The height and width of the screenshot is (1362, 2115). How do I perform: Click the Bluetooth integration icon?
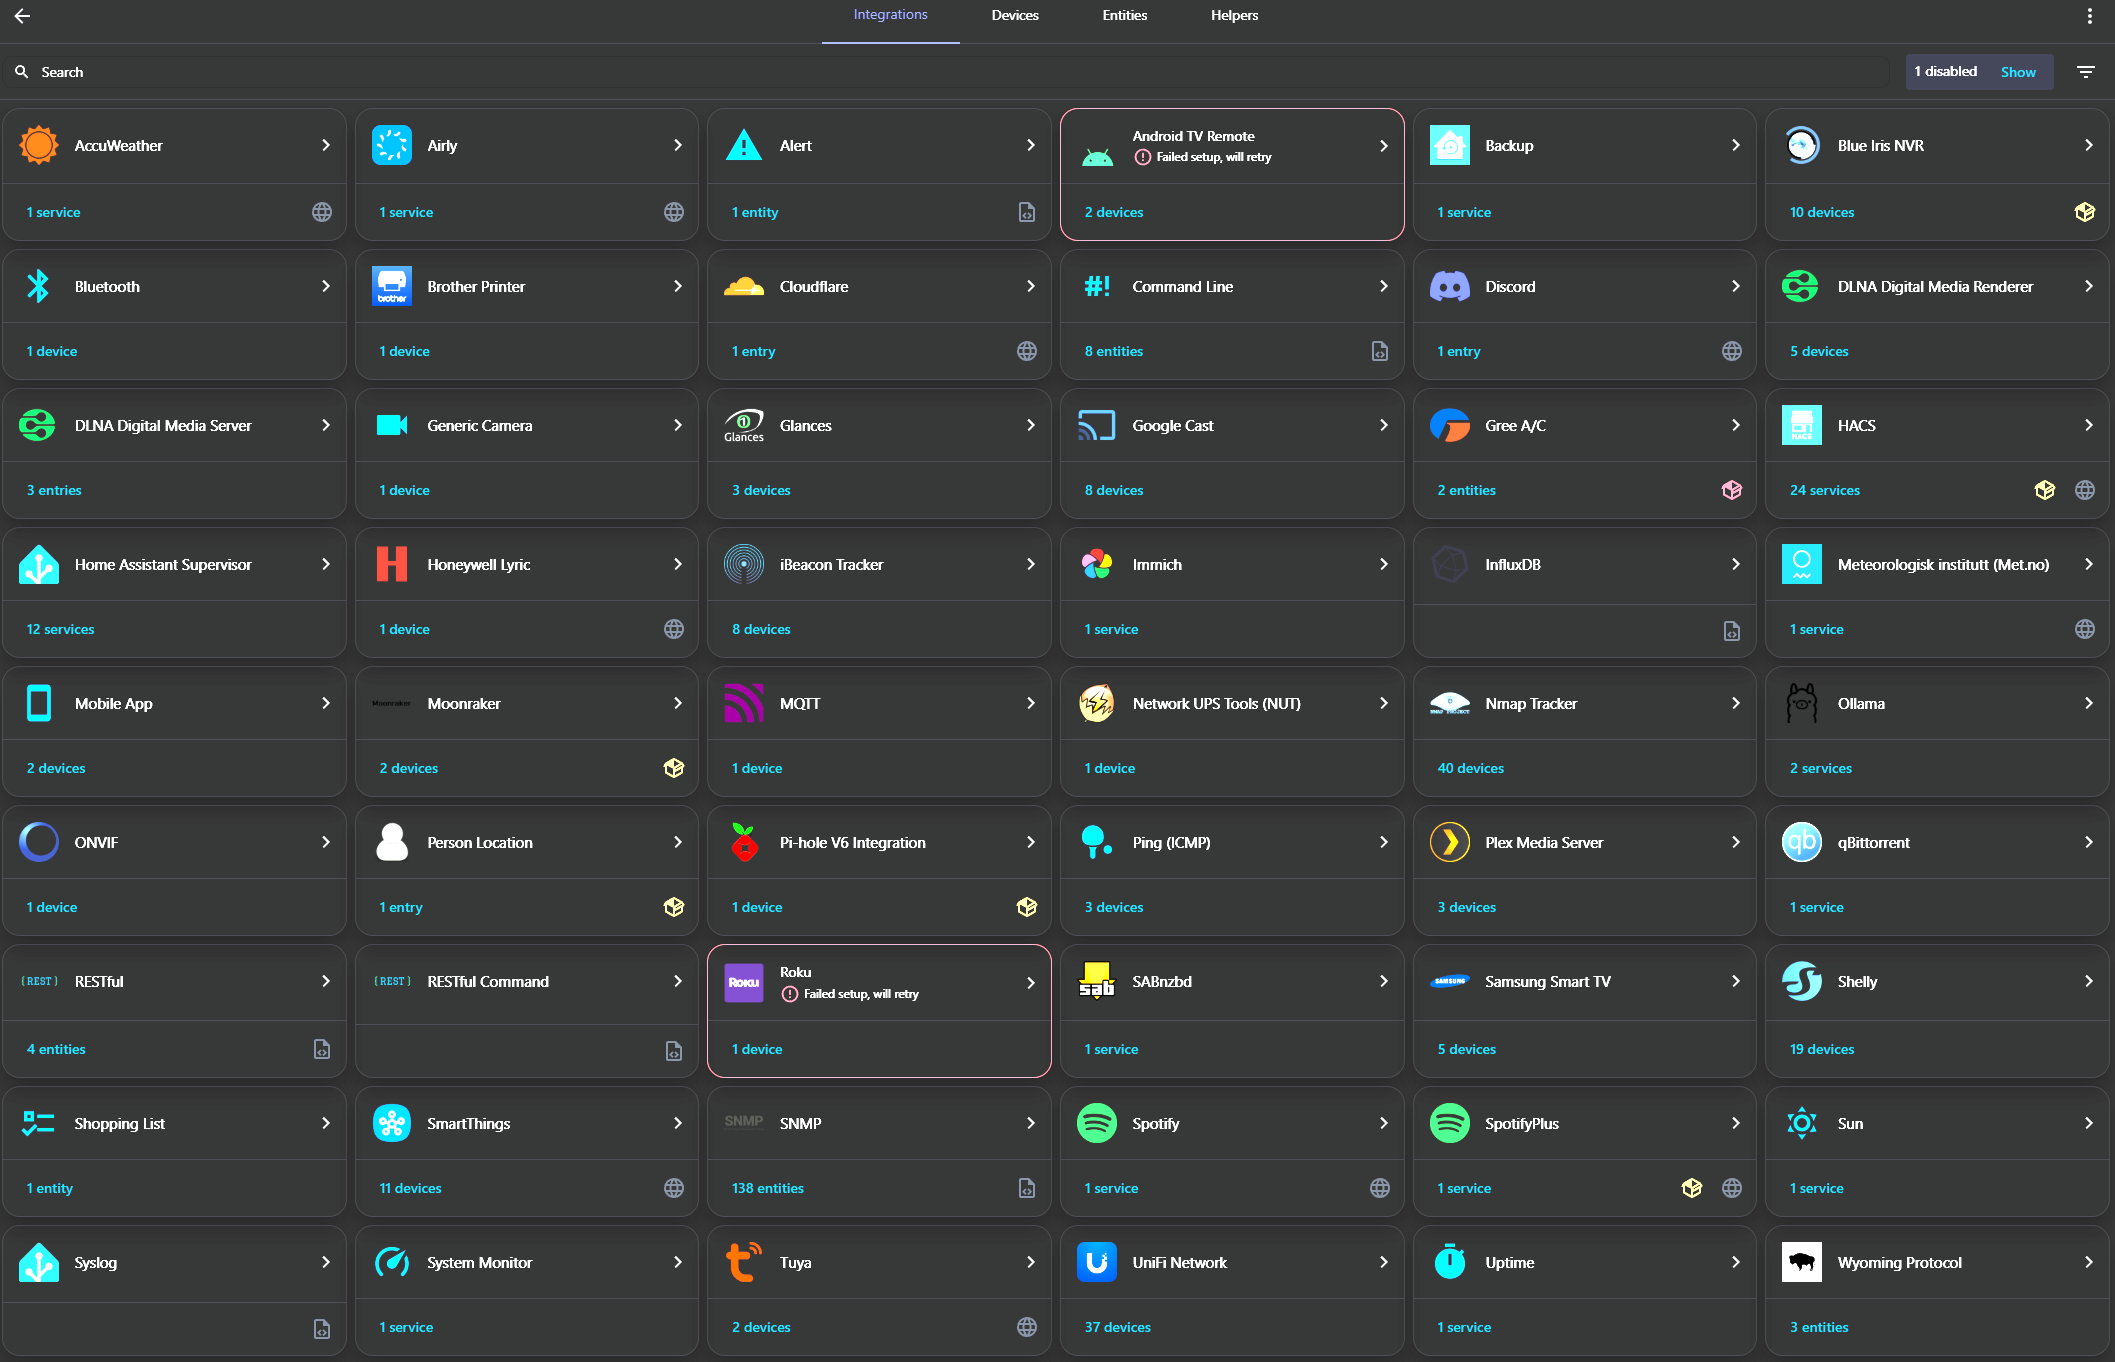click(x=38, y=286)
